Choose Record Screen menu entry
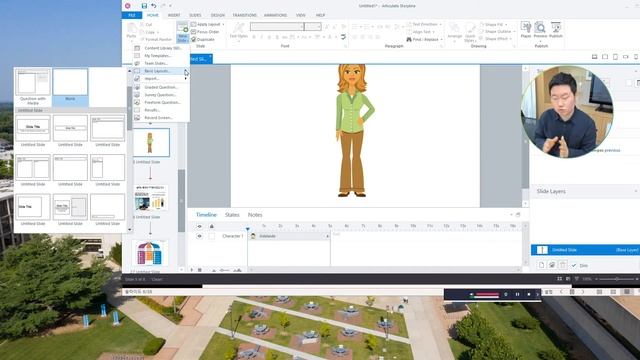 tap(161, 118)
